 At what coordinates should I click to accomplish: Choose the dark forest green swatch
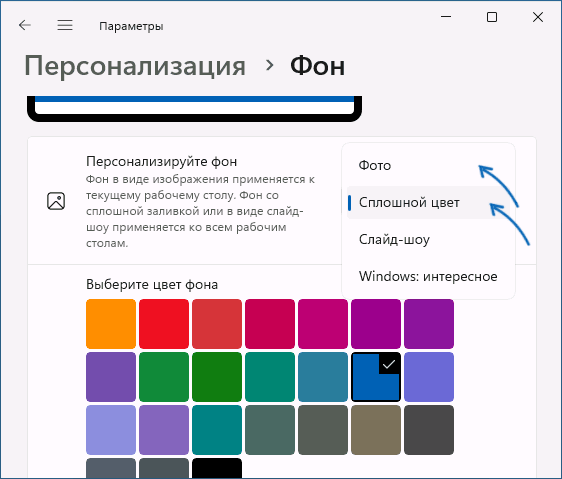click(217, 377)
